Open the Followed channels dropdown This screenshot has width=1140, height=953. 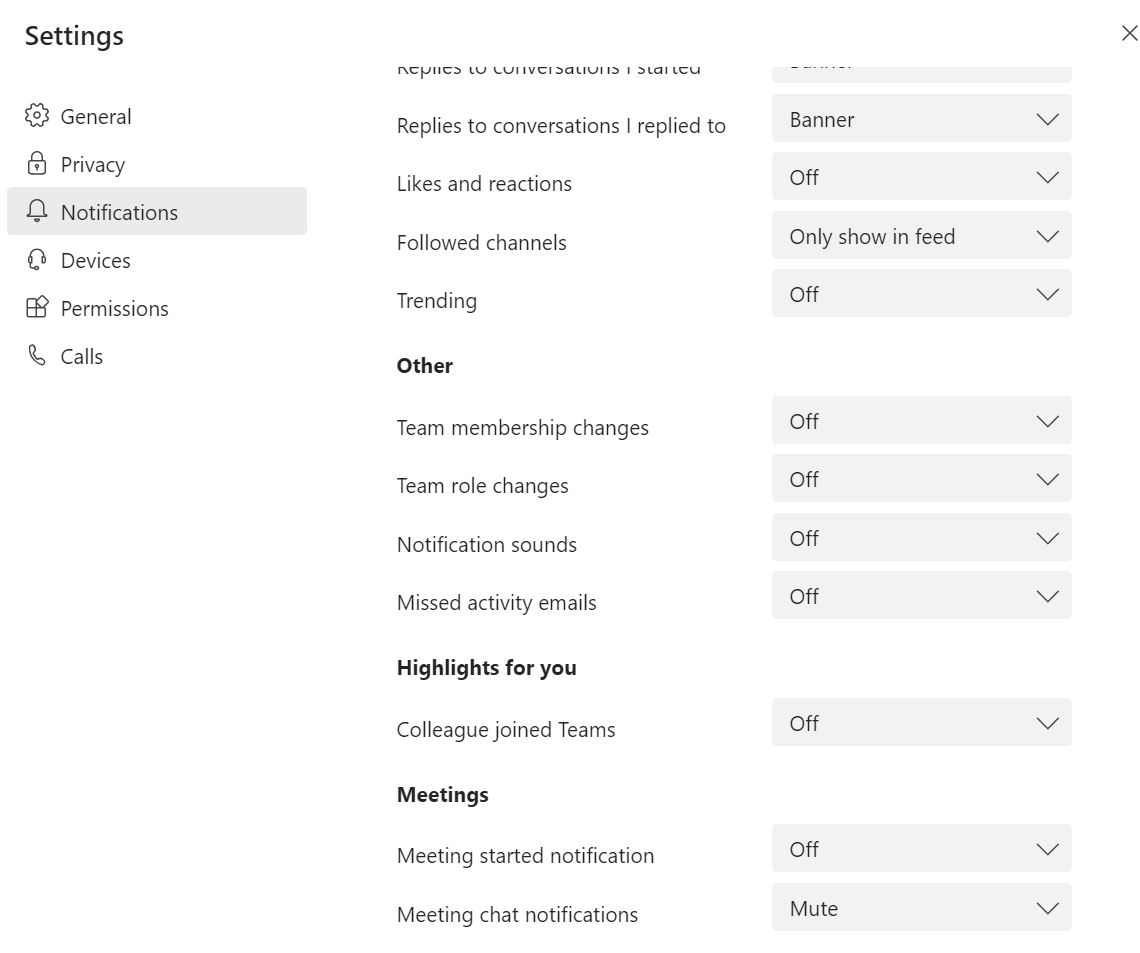(921, 236)
